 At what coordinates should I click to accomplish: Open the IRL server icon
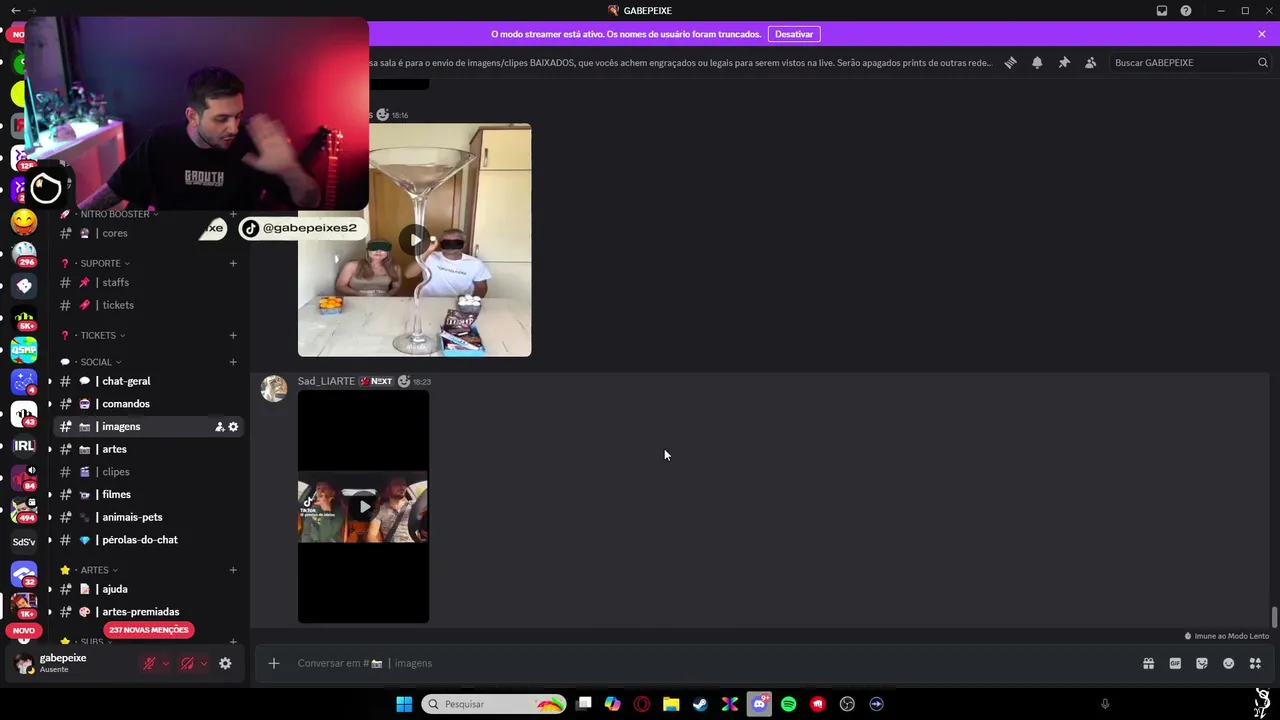24,446
